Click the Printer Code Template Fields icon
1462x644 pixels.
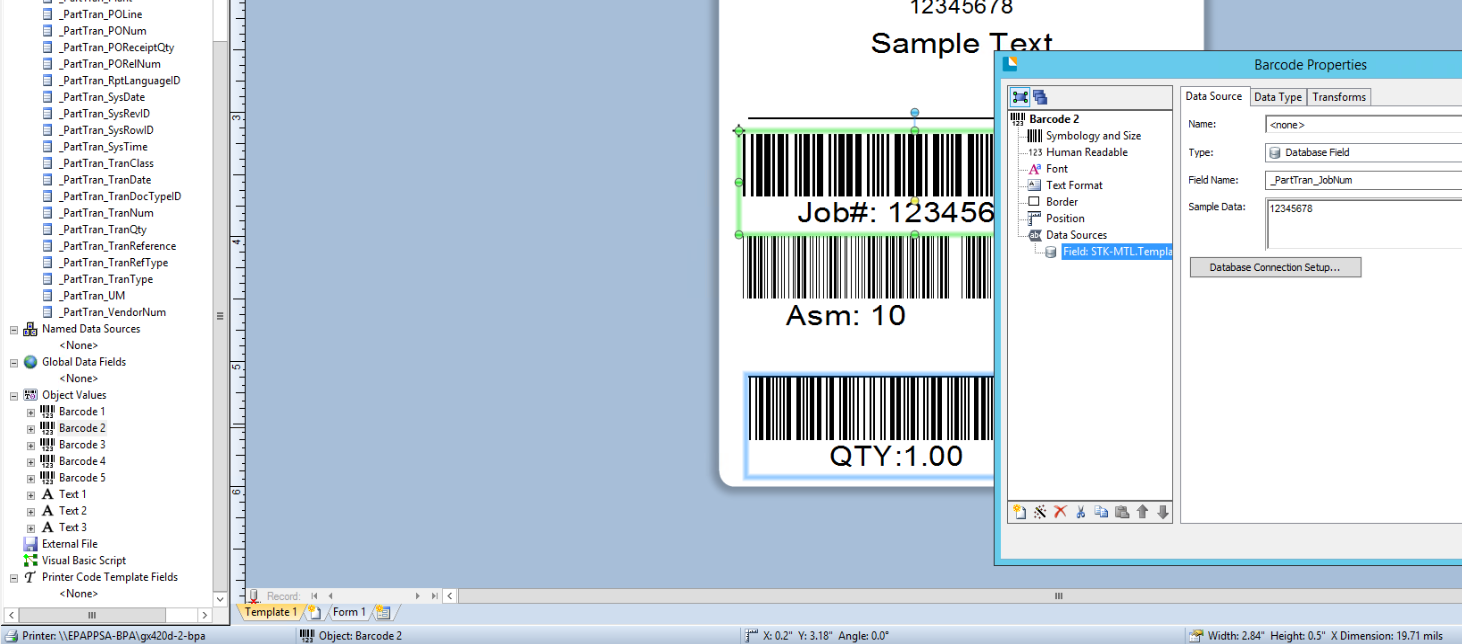coord(30,577)
